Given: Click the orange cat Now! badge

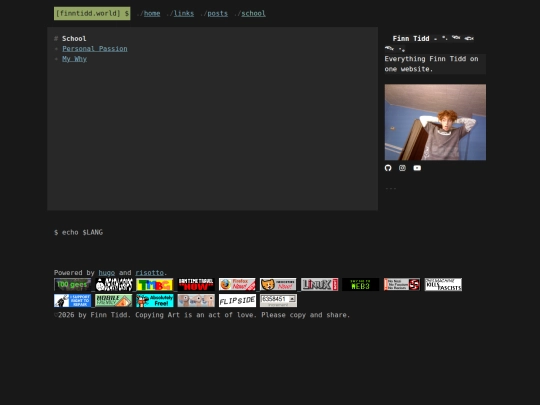Looking at the screenshot, I should [x=278, y=284].
